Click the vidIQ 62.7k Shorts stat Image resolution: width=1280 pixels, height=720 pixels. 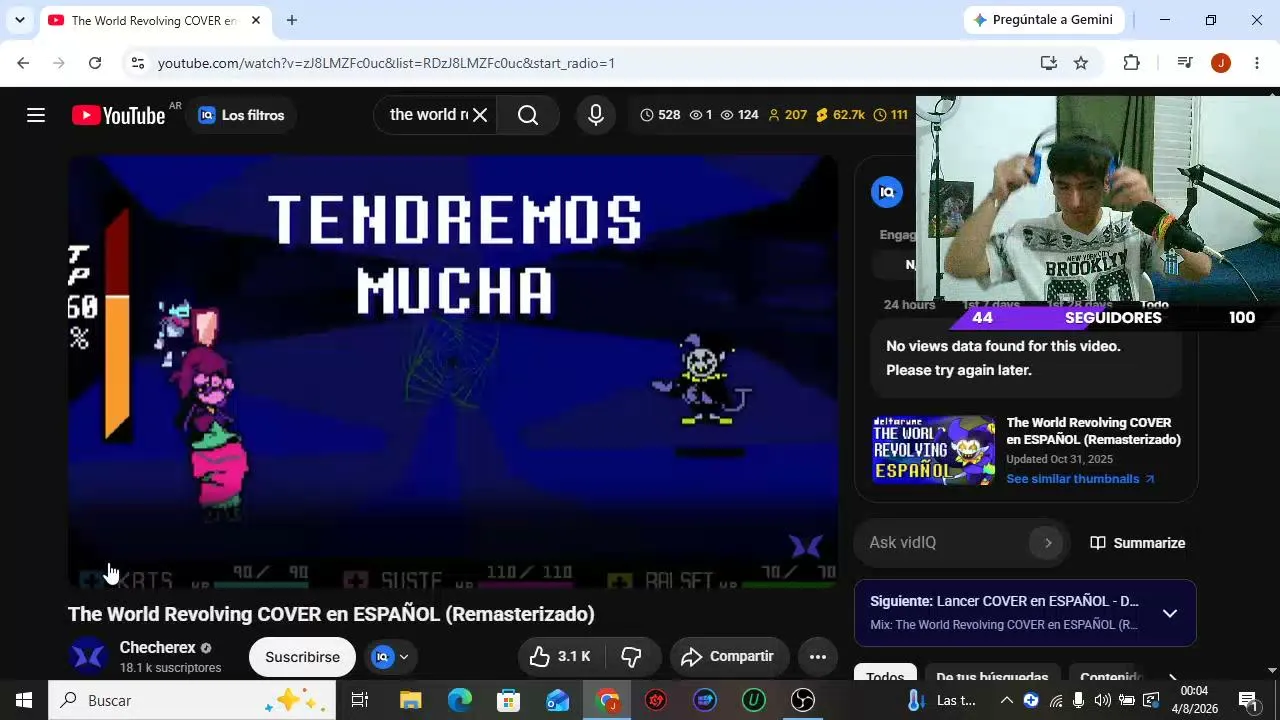point(840,115)
